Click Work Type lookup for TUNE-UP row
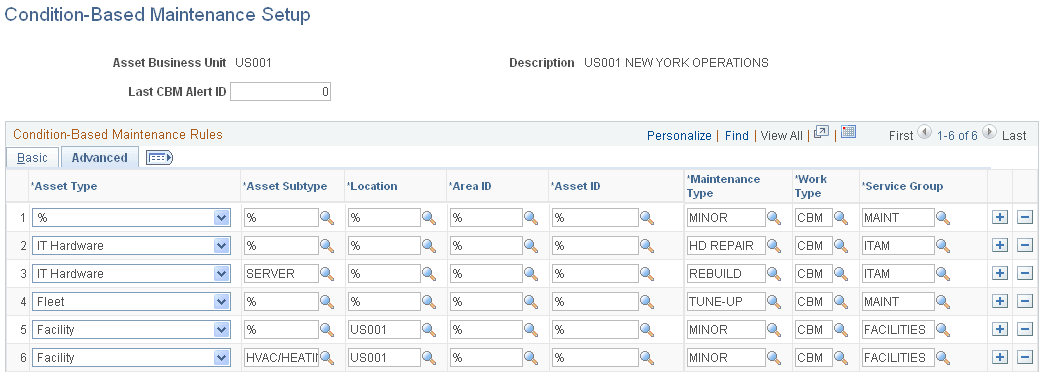This screenshot has width=1048, height=384. (x=841, y=302)
